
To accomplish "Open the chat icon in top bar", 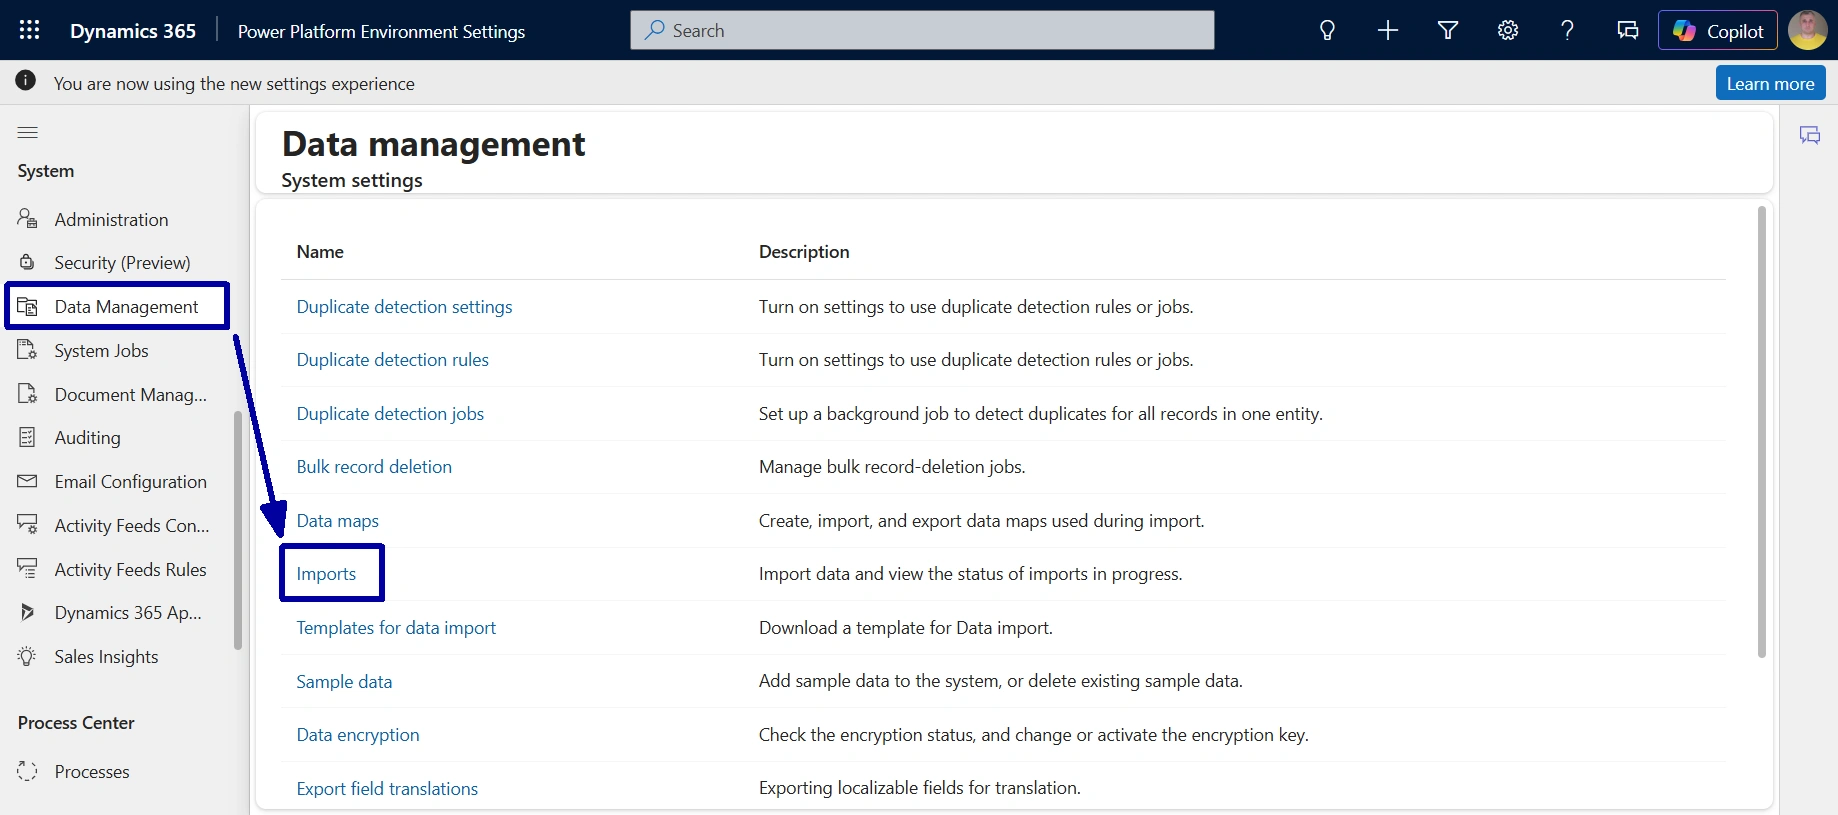I will pyautogui.click(x=1627, y=30).
